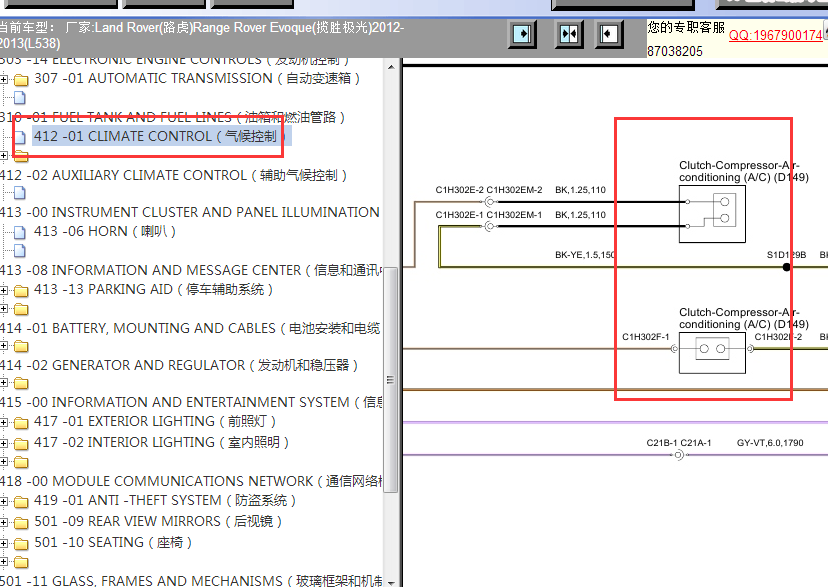Expand the 419-01 ANTI-THEFT SYSTEM node
Image resolution: width=828 pixels, height=587 pixels.
tap(4, 501)
